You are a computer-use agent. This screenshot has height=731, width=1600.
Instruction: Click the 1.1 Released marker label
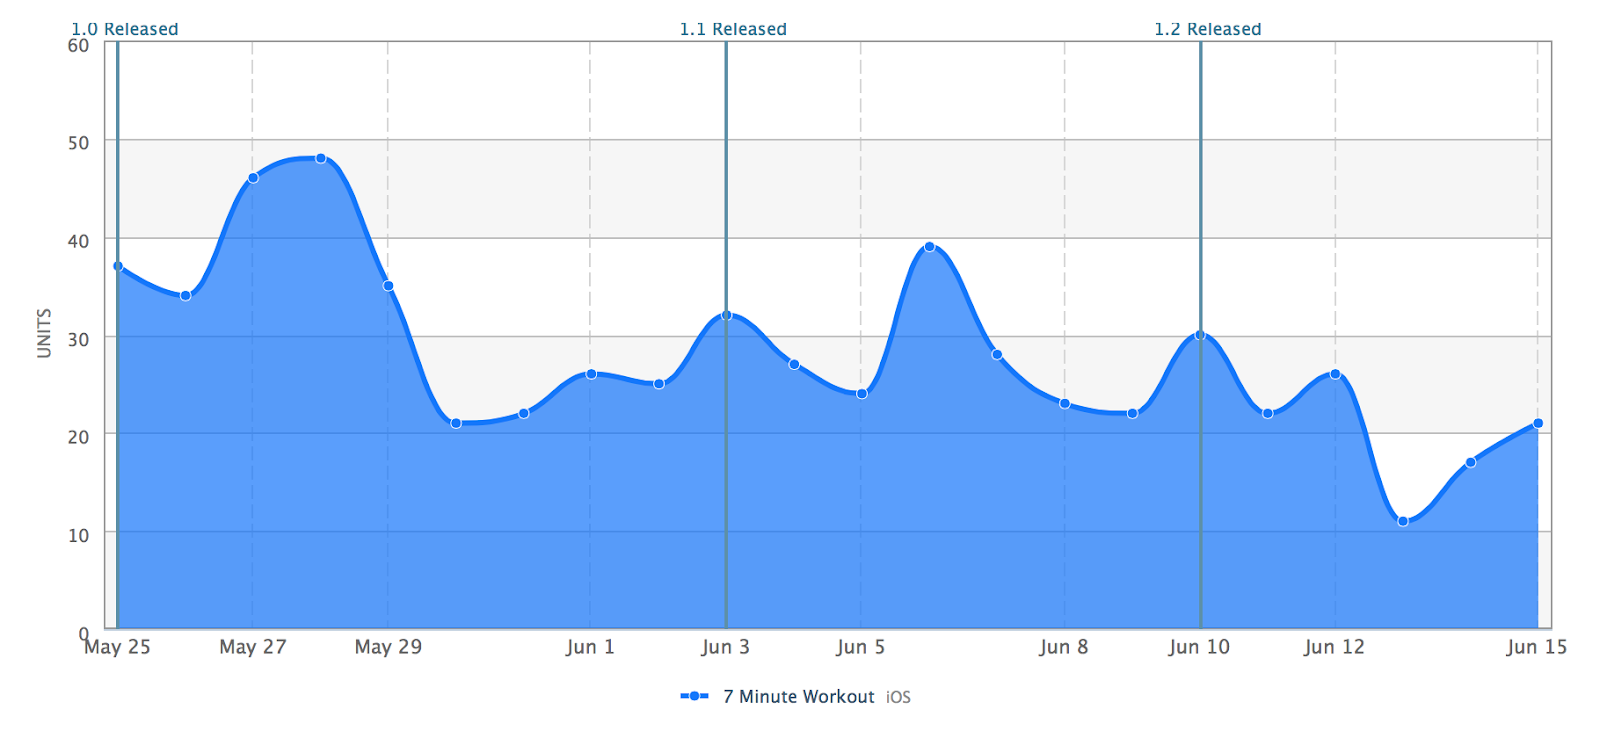click(x=733, y=29)
